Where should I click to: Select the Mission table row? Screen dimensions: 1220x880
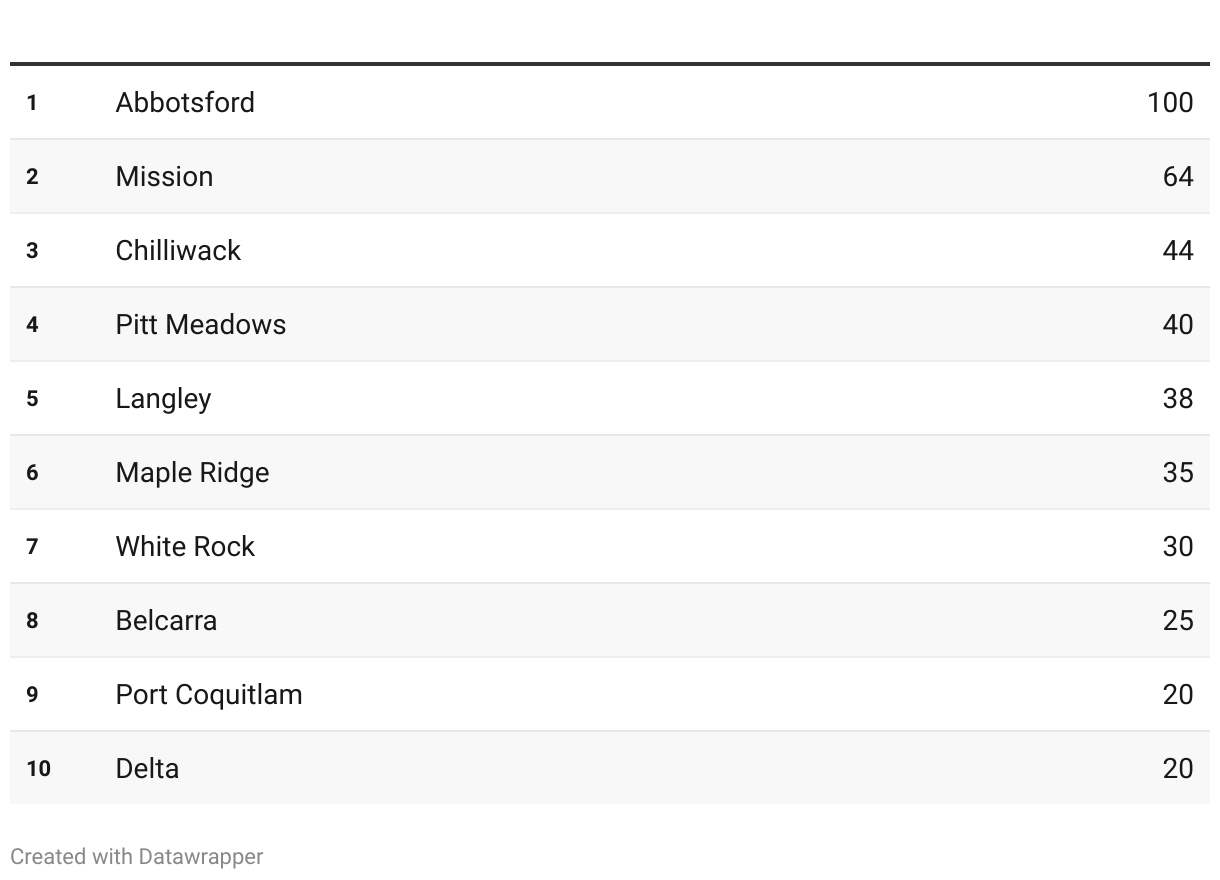pyautogui.click(x=610, y=176)
